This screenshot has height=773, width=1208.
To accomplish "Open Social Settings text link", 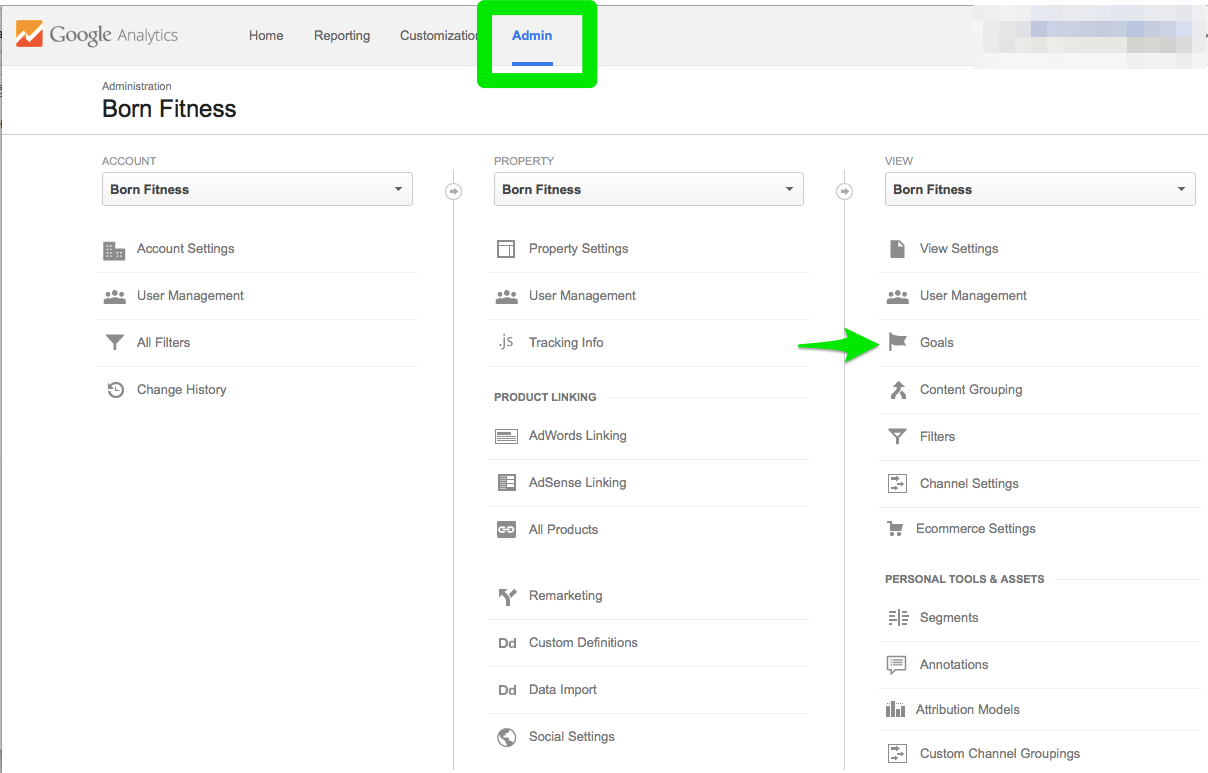I will (572, 737).
